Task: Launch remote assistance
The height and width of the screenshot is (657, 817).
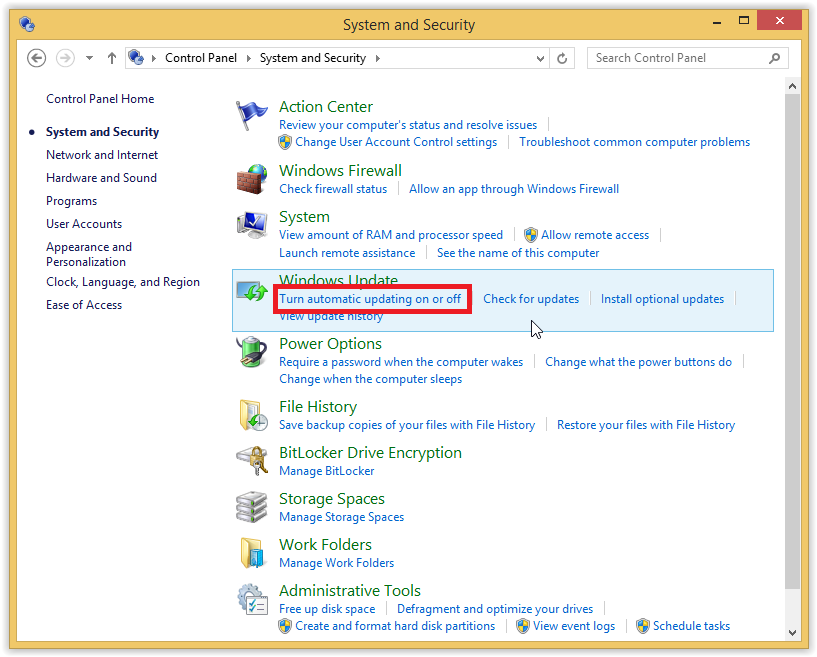Action: (x=347, y=253)
